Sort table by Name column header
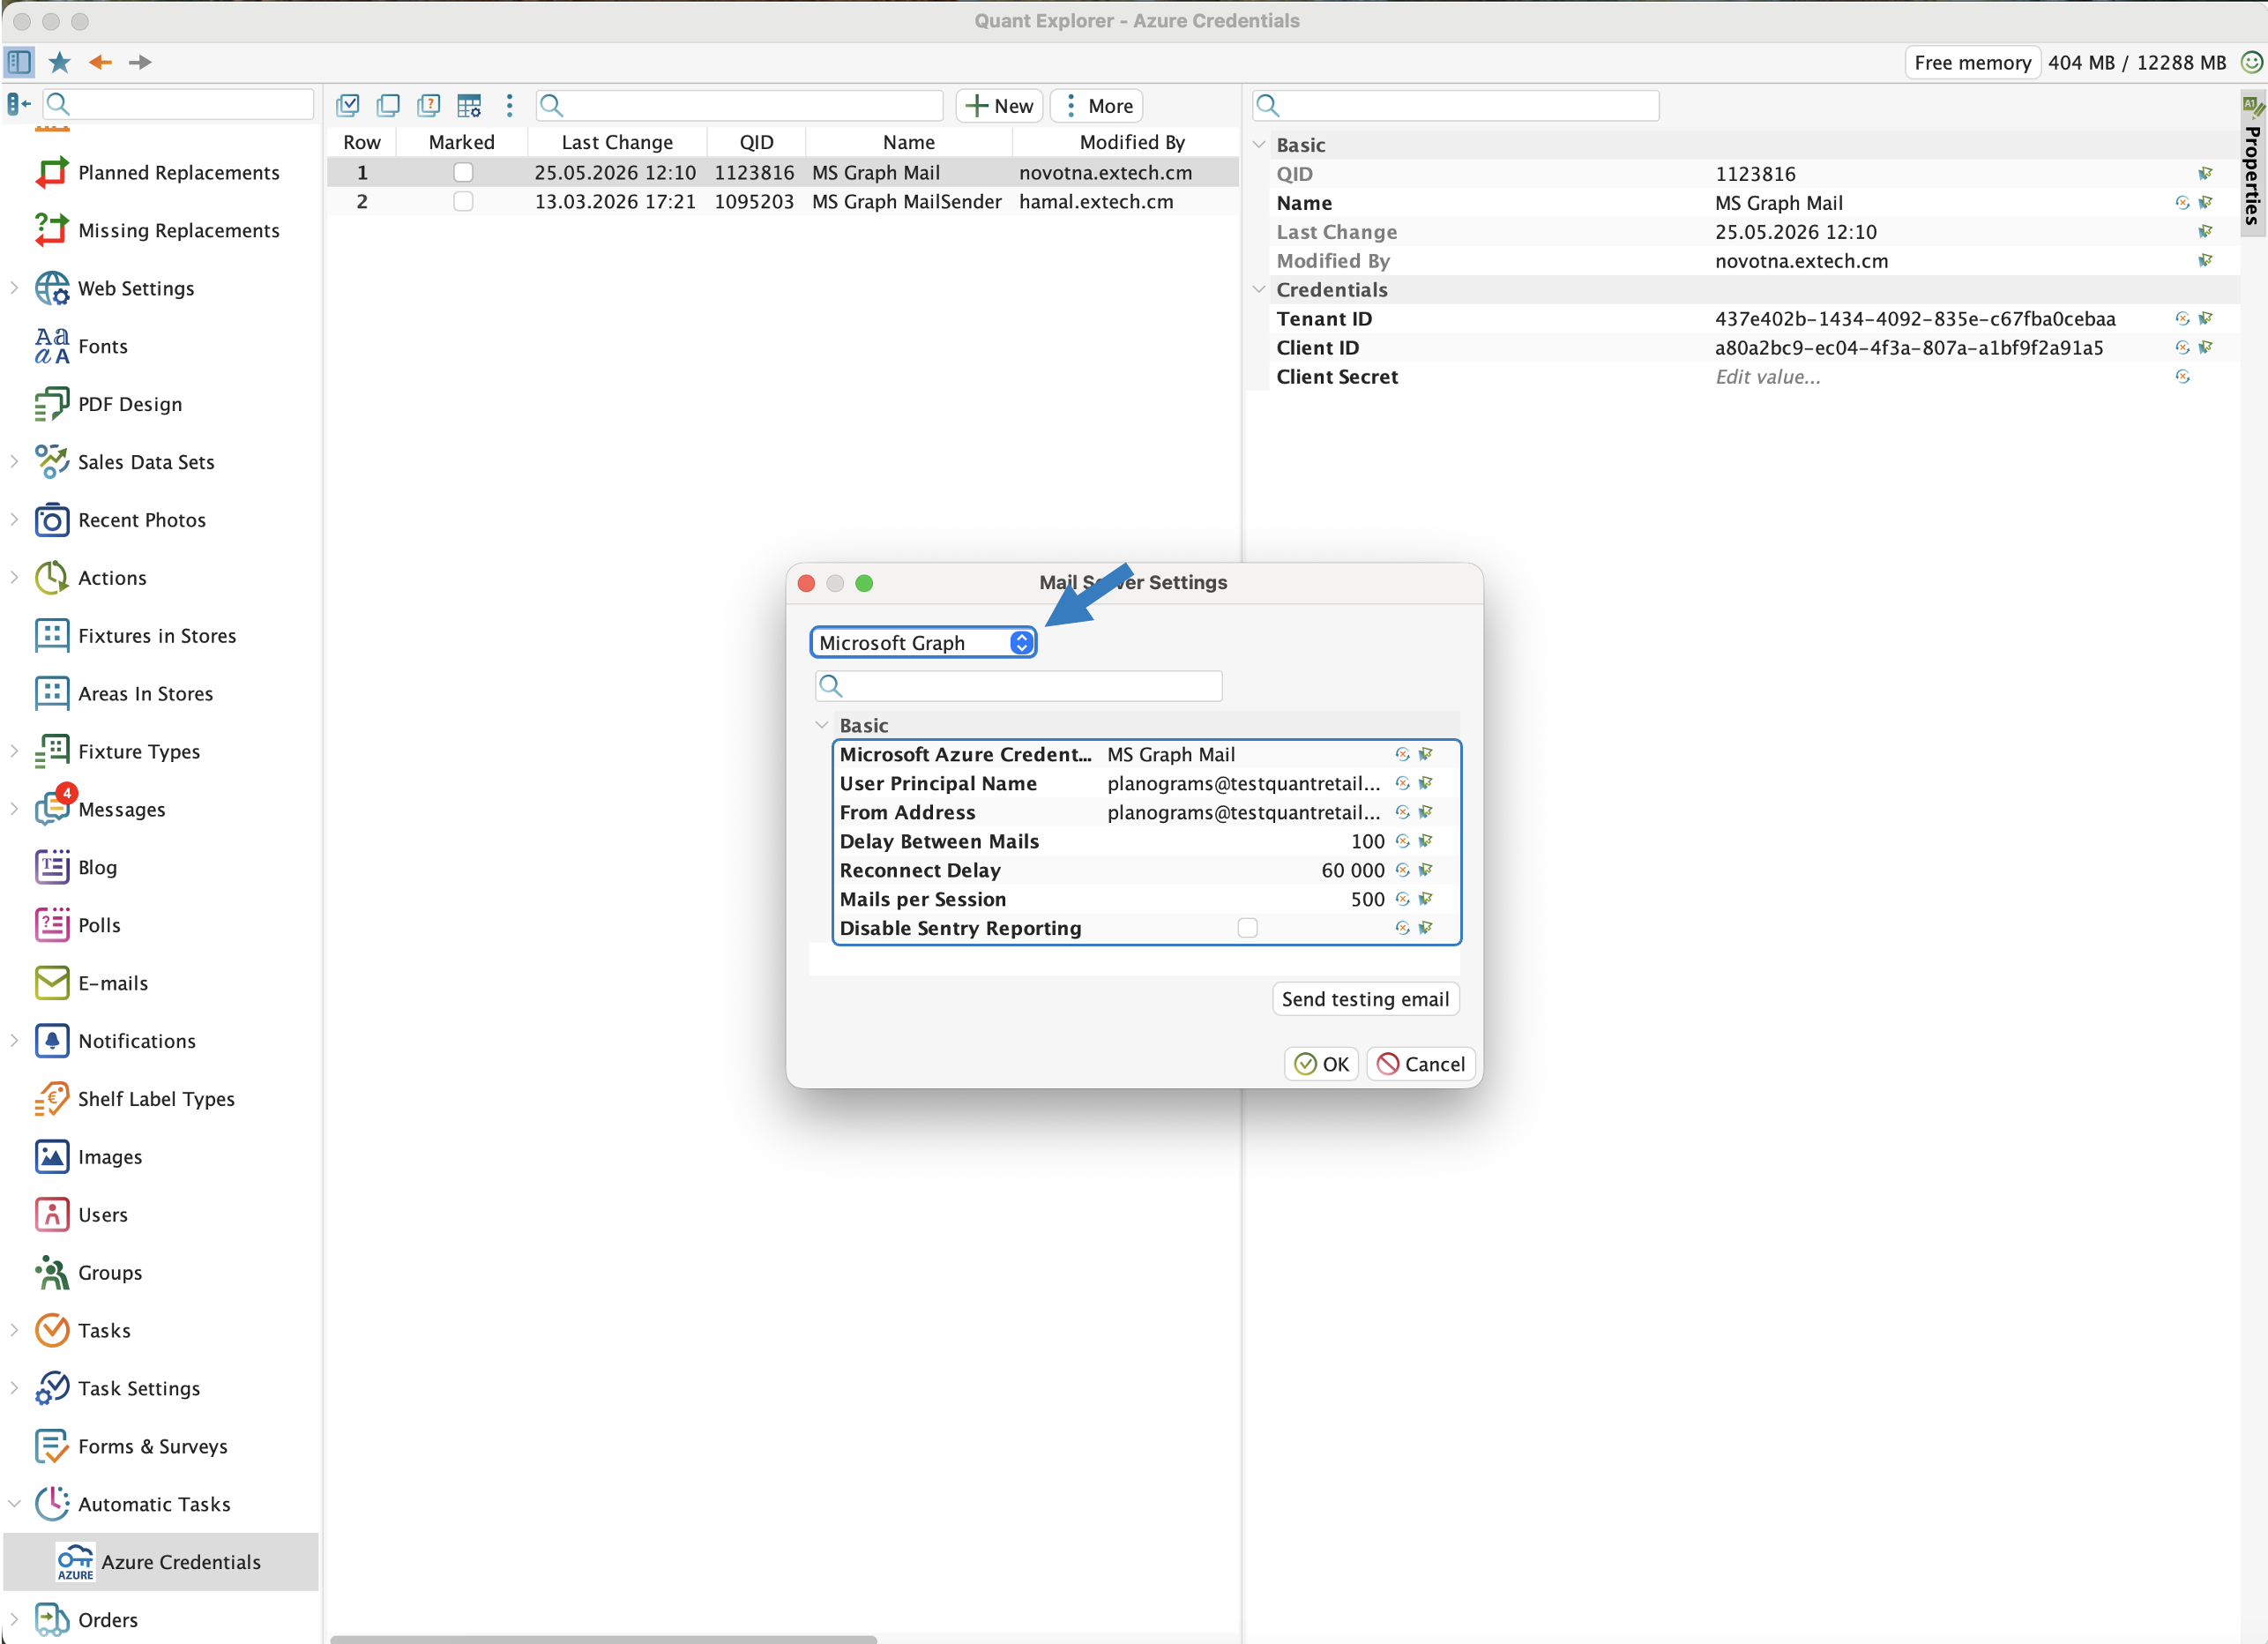2268x1644 pixels. [909, 143]
